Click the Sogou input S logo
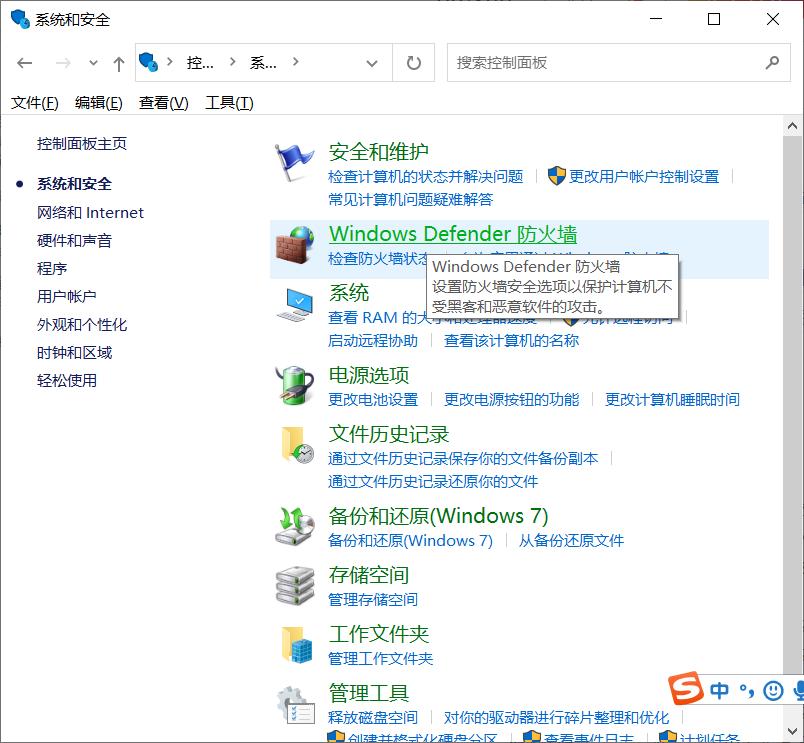 pos(688,690)
